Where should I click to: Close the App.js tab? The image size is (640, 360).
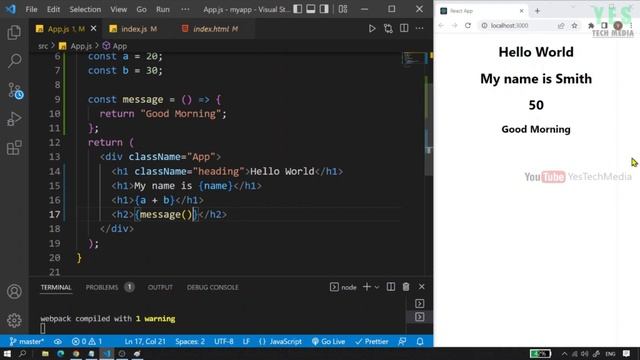pyautogui.click(x=93, y=29)
